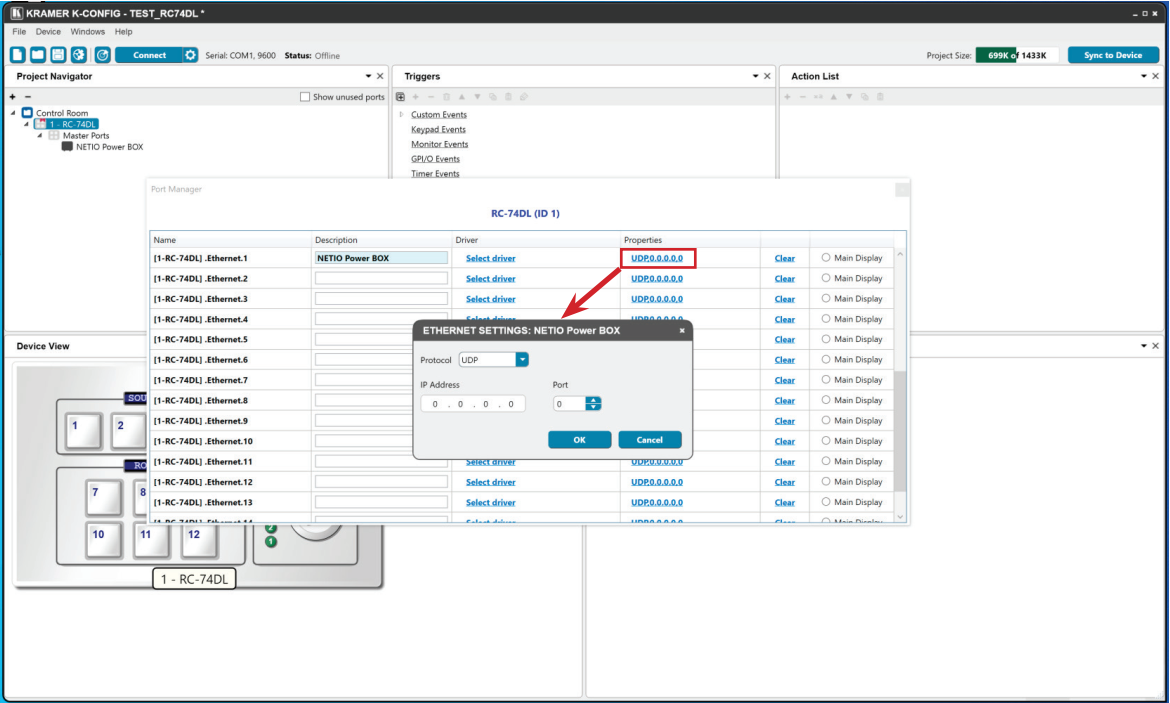This screenshot has width=1170, height=703.
Task: Select Main Display radio for Ethernet.13
Action: coord(826,502)
